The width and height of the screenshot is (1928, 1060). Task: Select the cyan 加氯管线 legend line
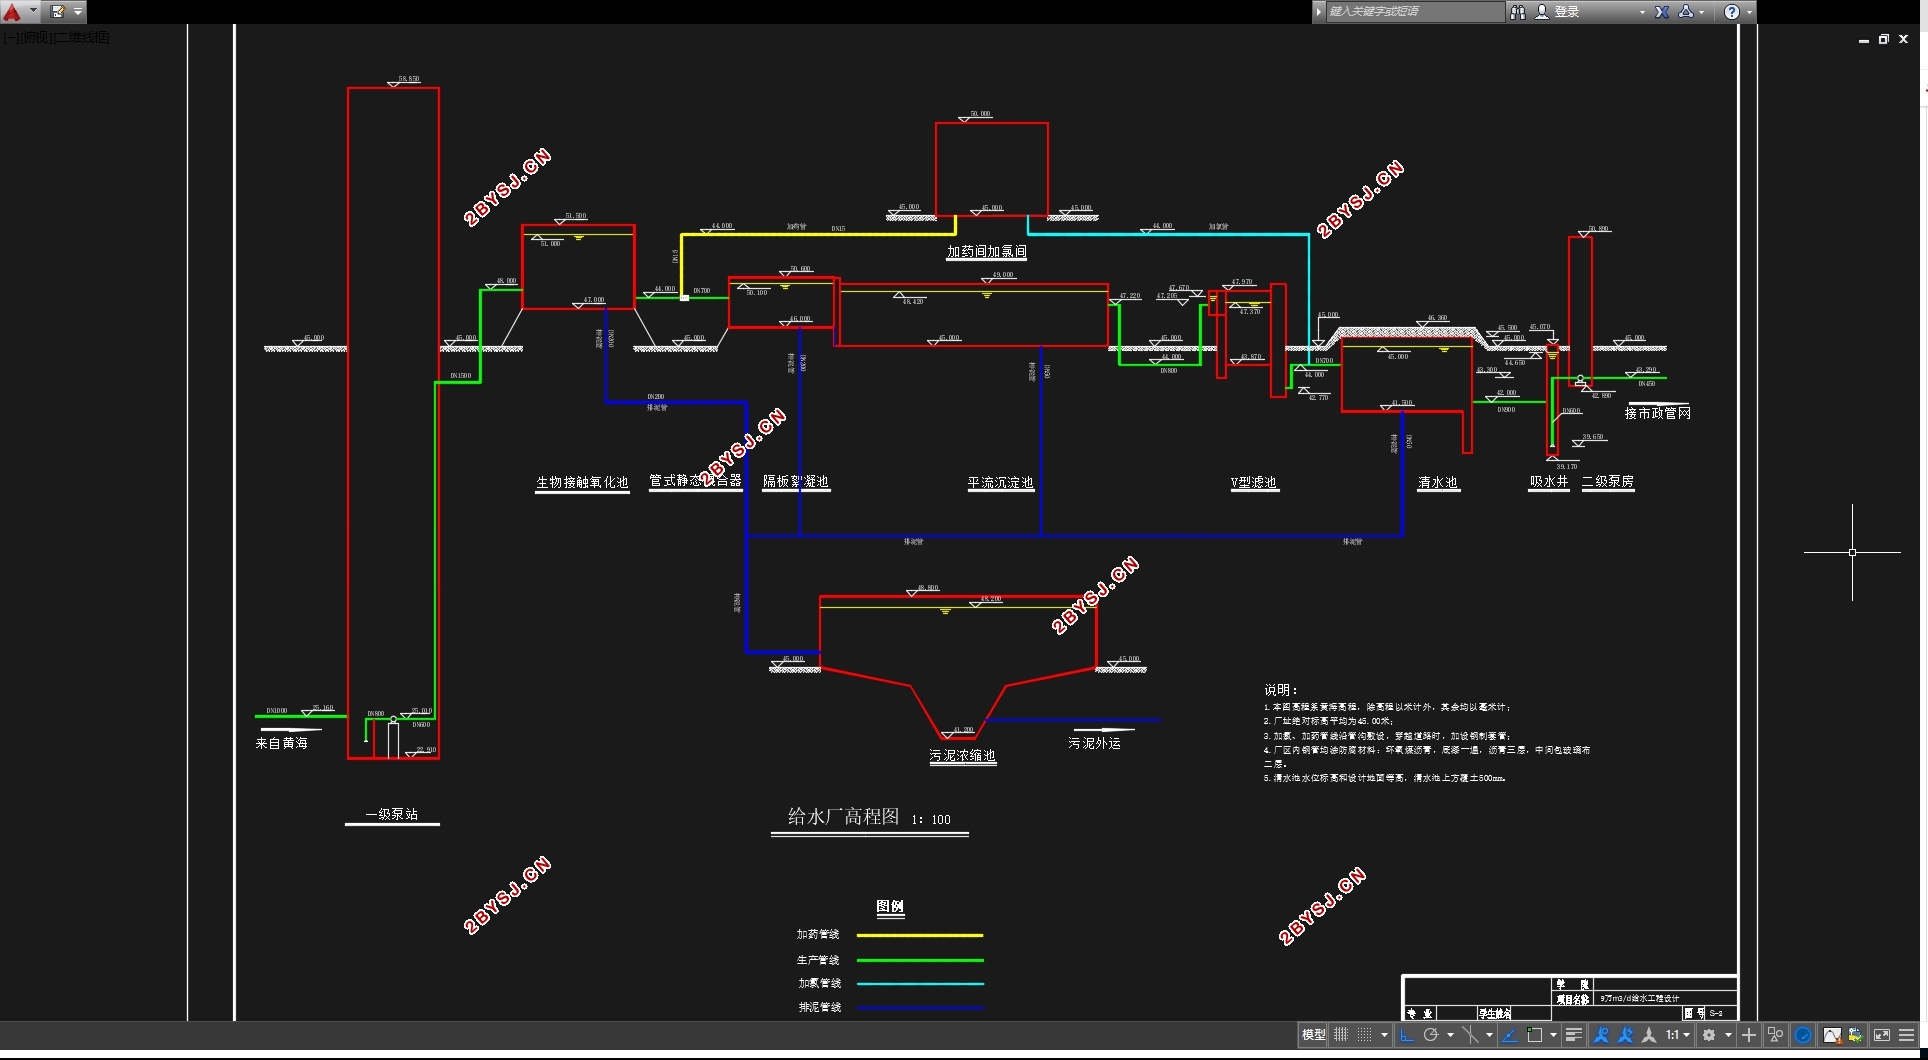coord(920,984)
